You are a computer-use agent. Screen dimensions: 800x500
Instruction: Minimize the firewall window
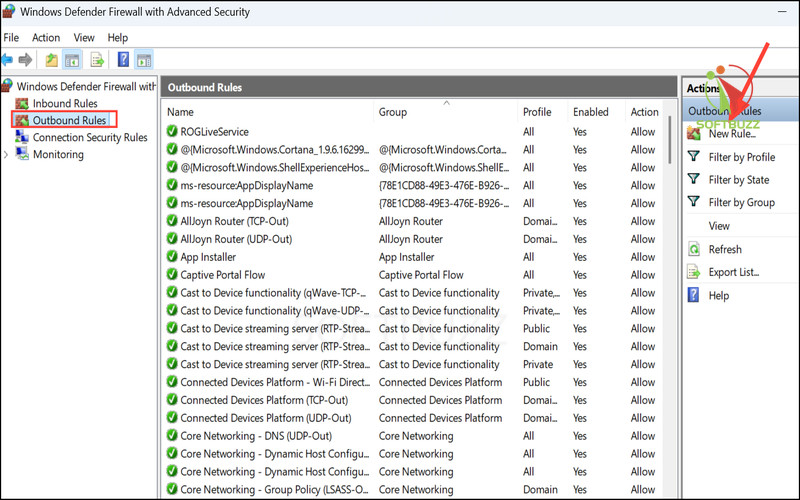pos(782,11)
